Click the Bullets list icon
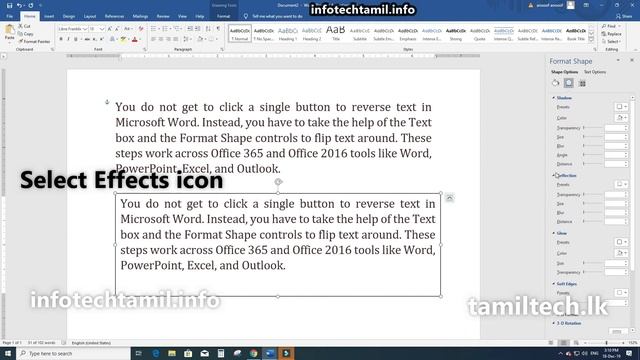The image size is (640, 360). pyautogui.click(x=154, y=29)
